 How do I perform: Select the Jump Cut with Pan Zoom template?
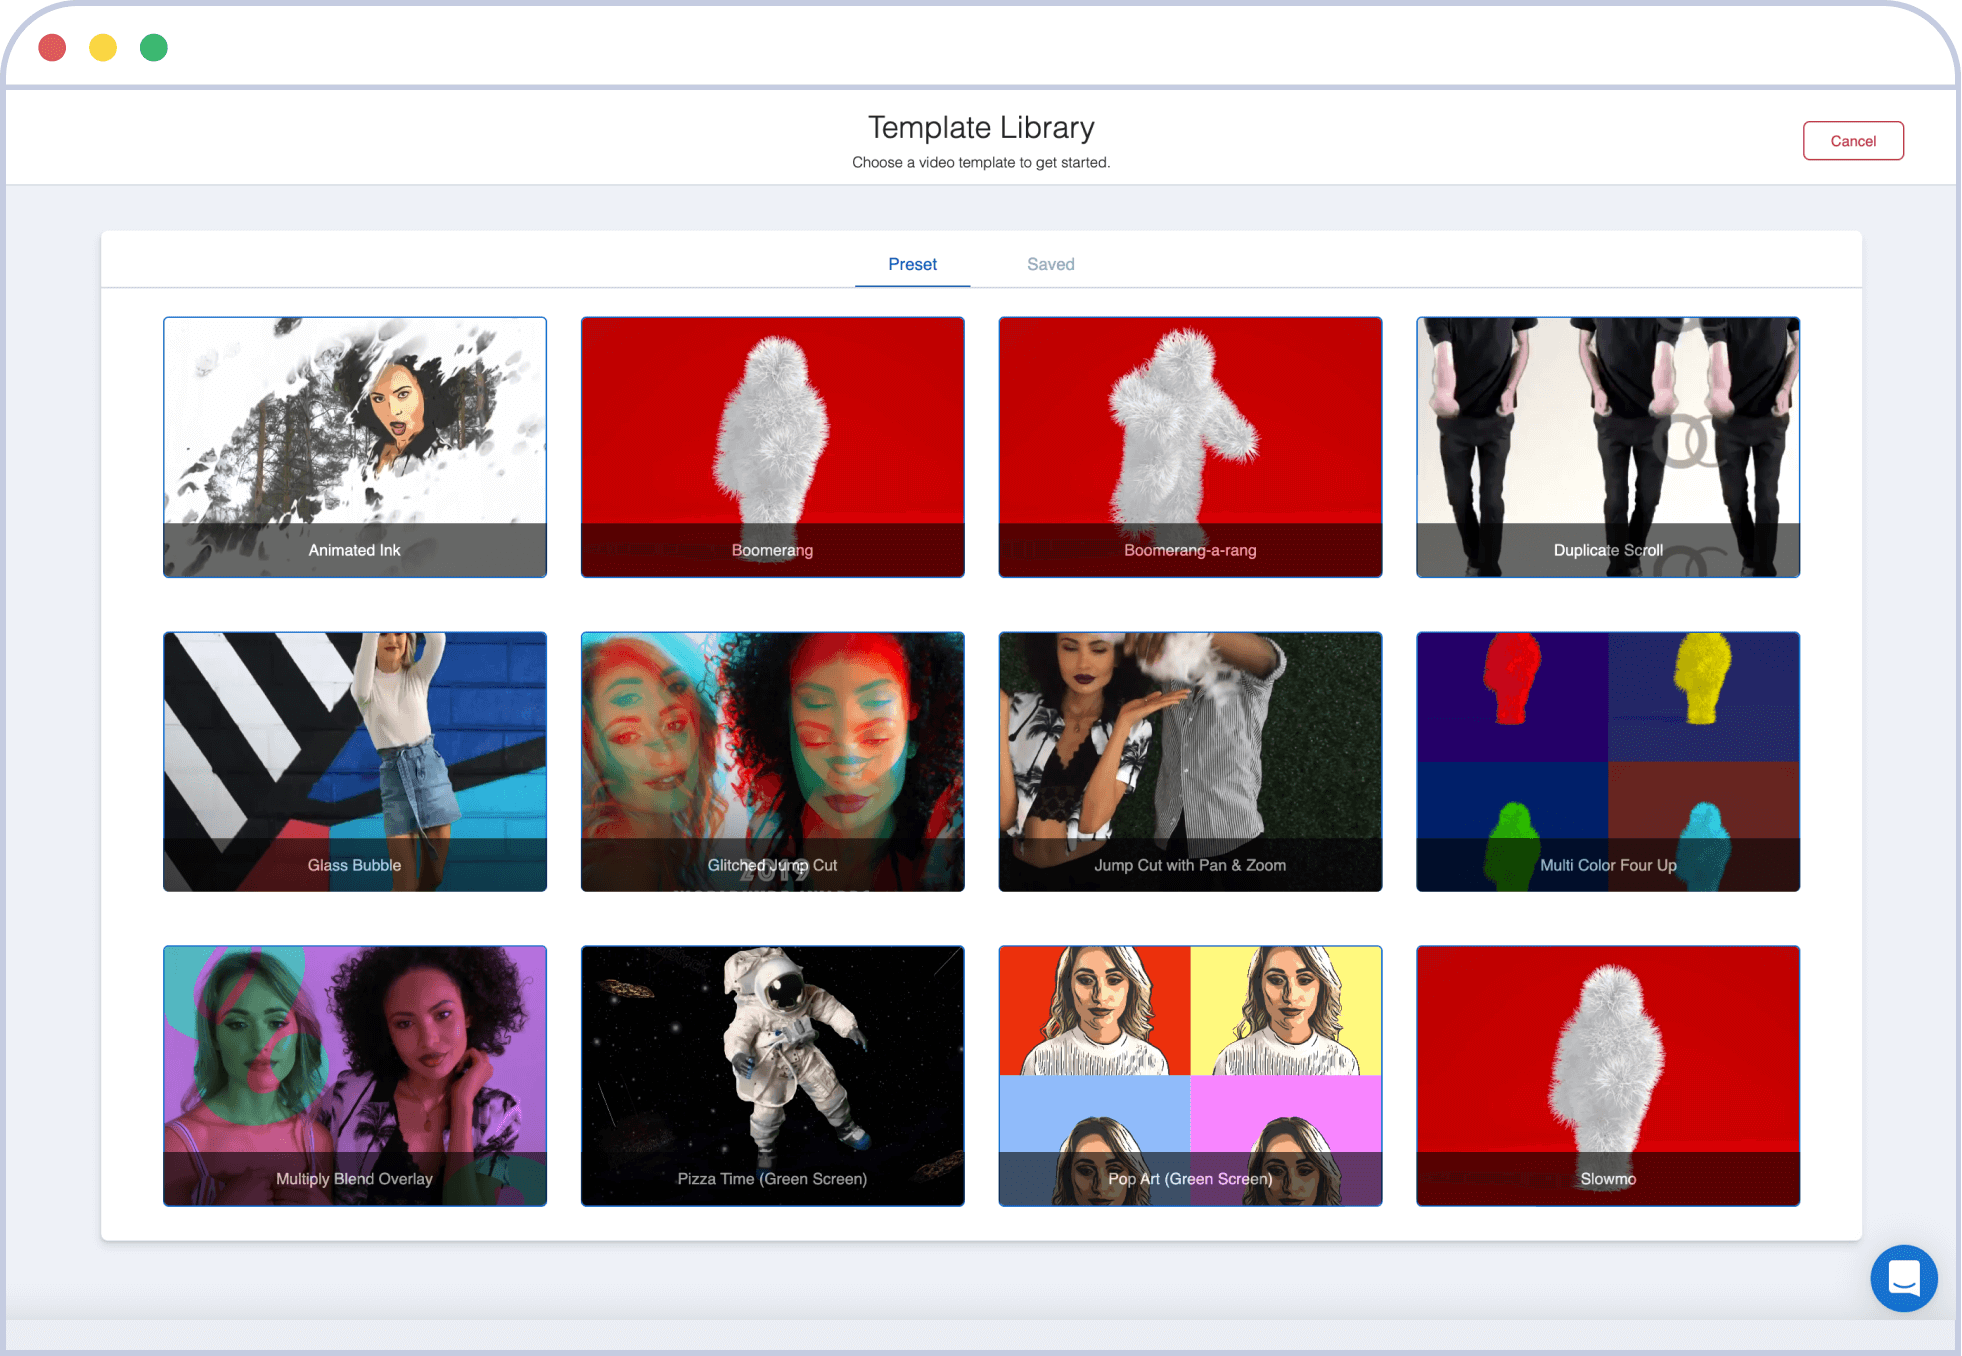tap(1190, 761)
